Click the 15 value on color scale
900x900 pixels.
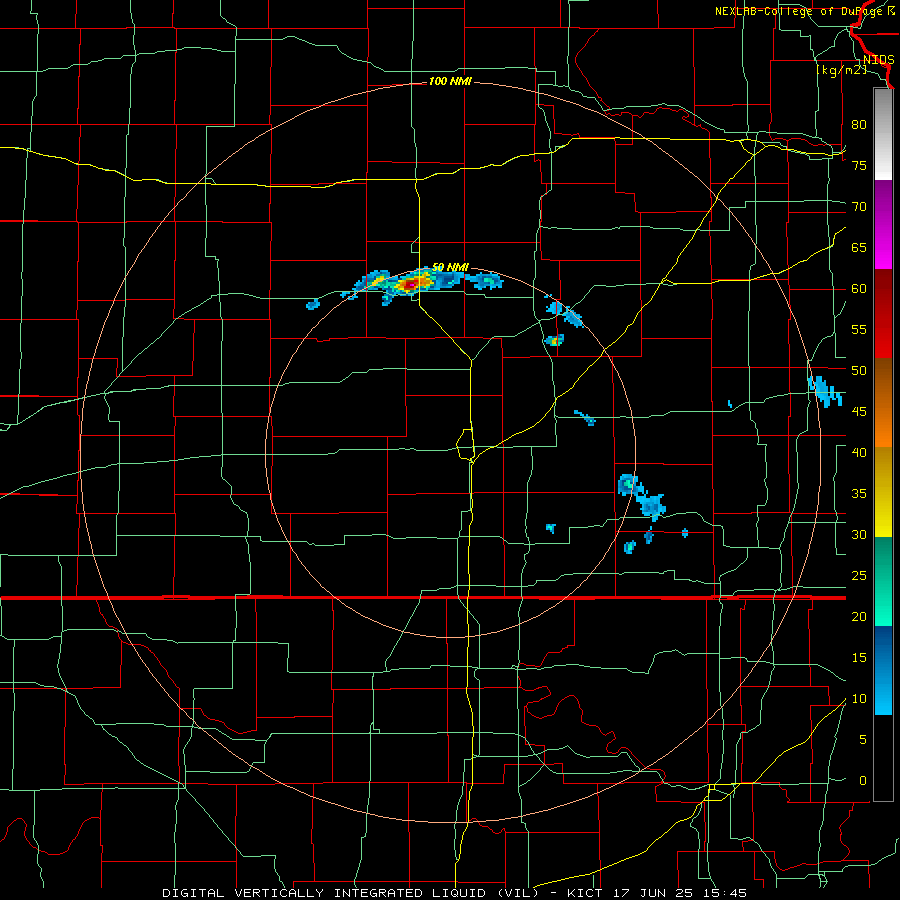859,657
